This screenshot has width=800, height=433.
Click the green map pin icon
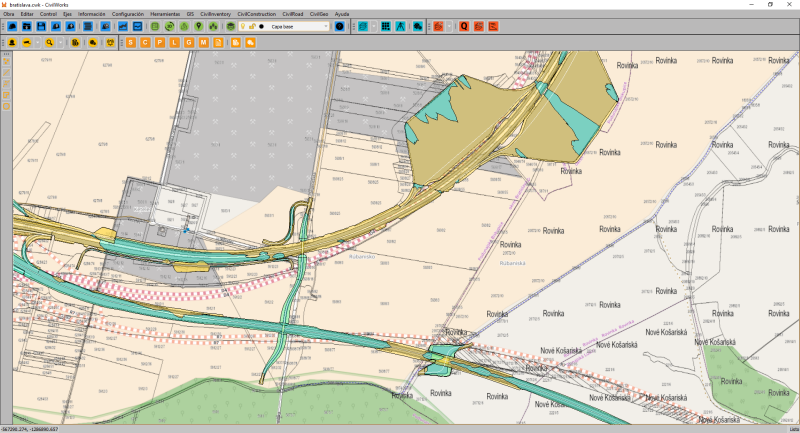tap(199, 26)
